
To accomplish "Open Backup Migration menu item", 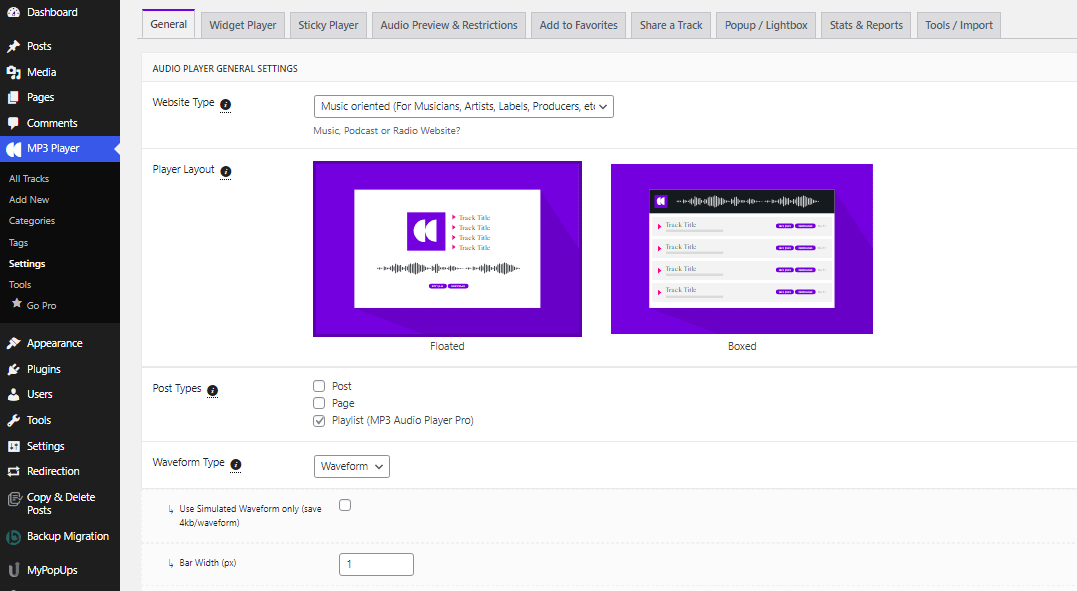I will click(x=60, y=537).
